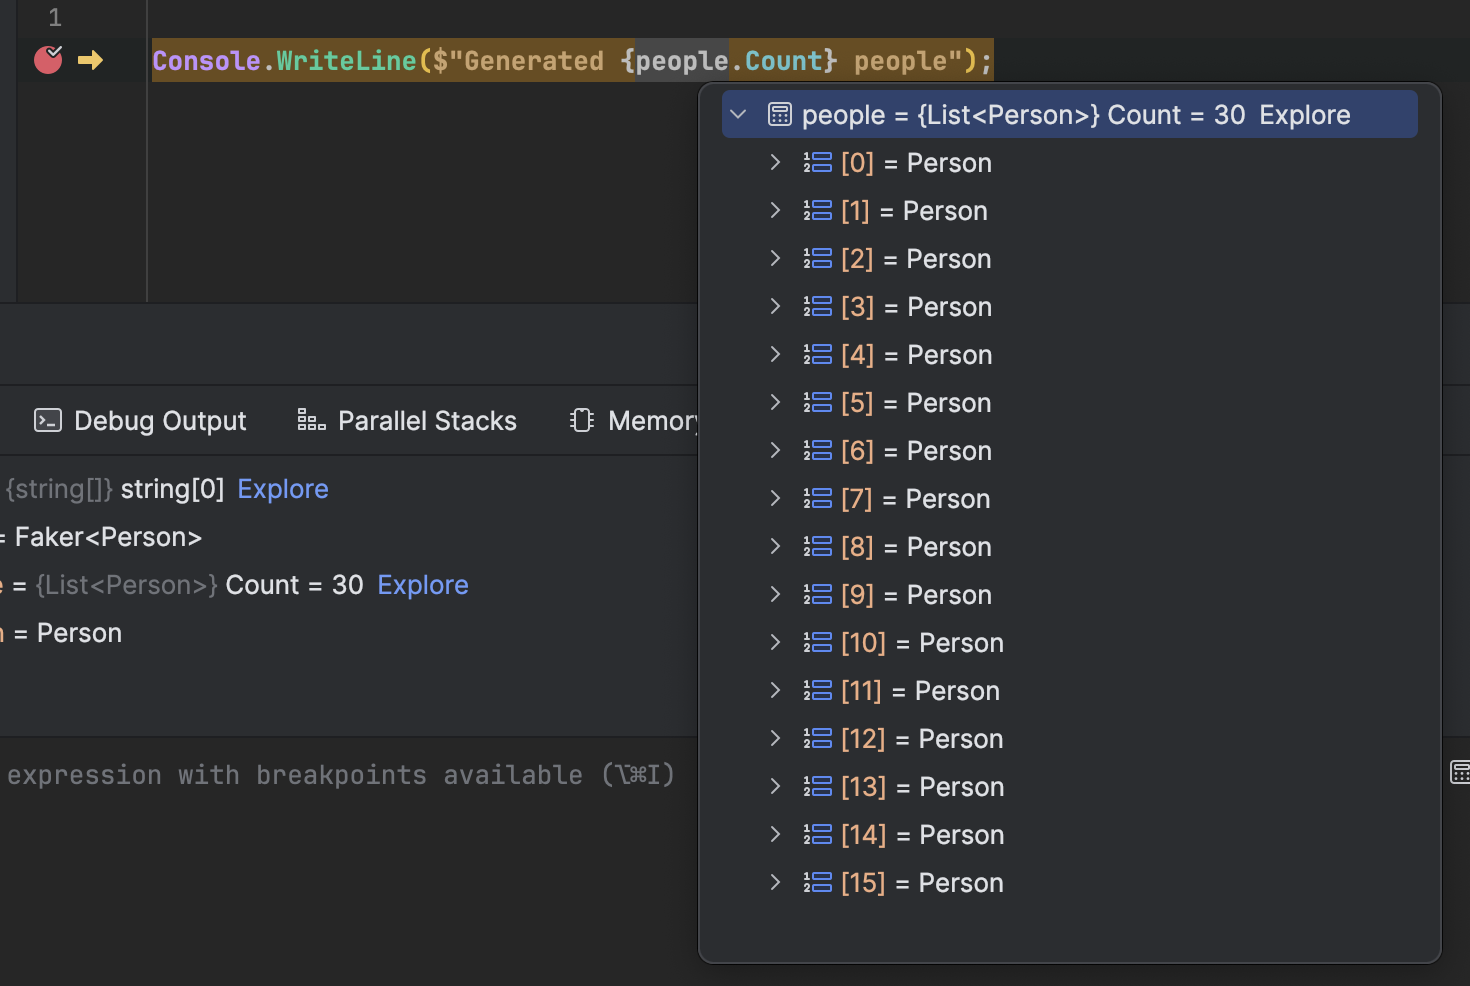1470x986 pixels.
Task: Expand the [8] = Person entry
Action: click(775, 547)
